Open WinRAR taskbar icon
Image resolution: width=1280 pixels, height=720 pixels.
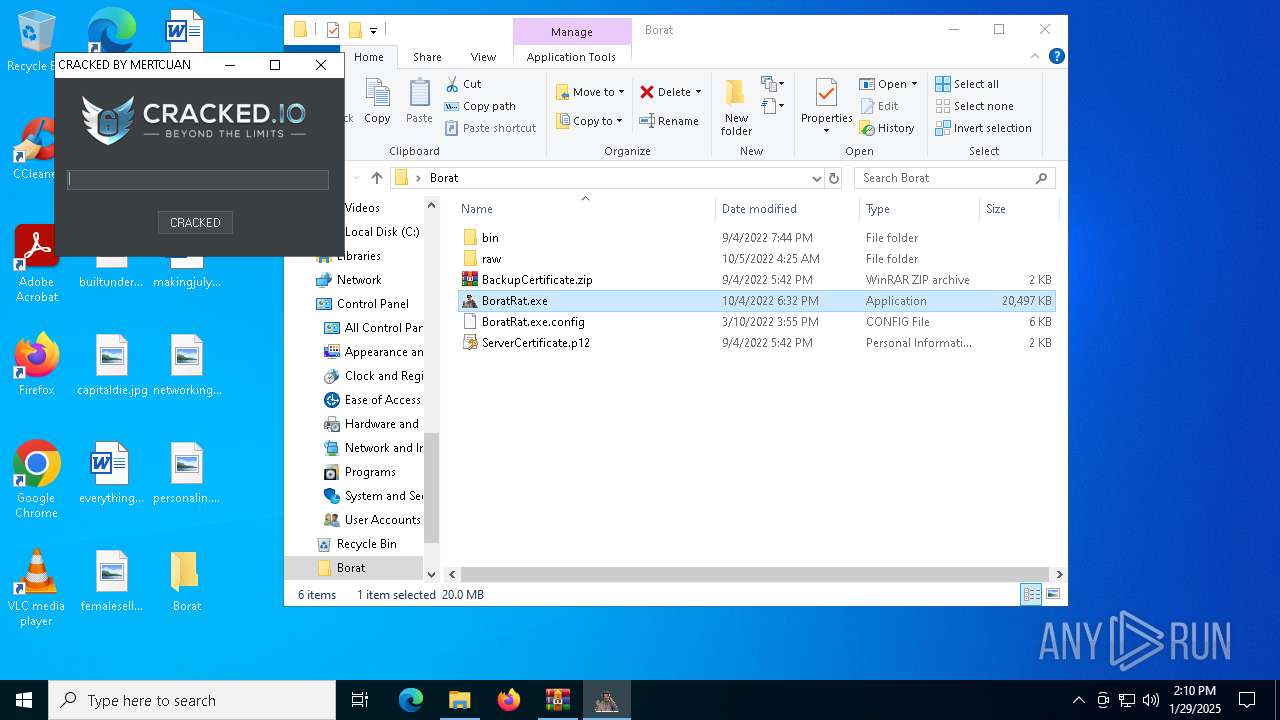(557, 700)
